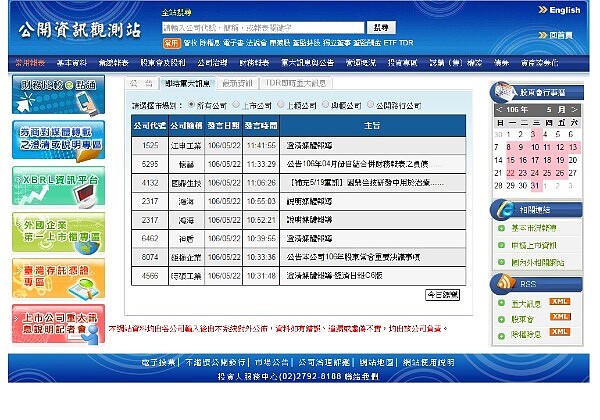
Task: Select the 公開發行公司 radio button
Action: tap(370, 104)
